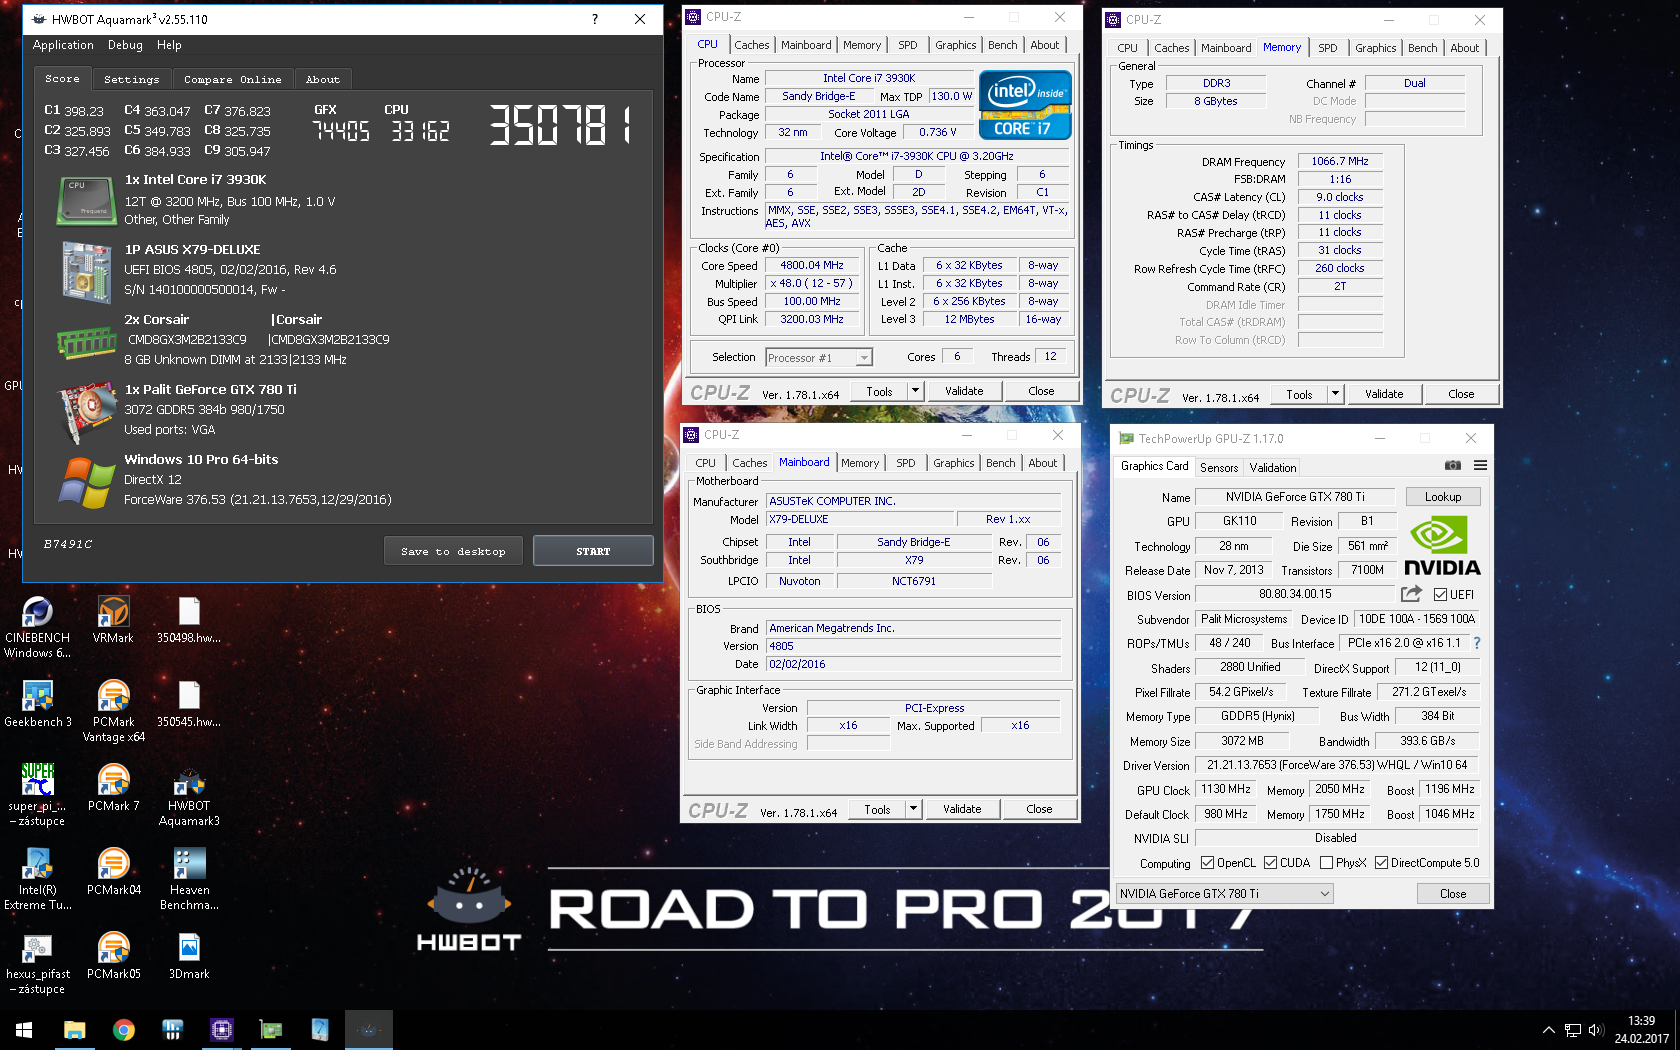
Task: Toggle the CUDA checkbox in GPU-Z
Action: coord(1270,863)
